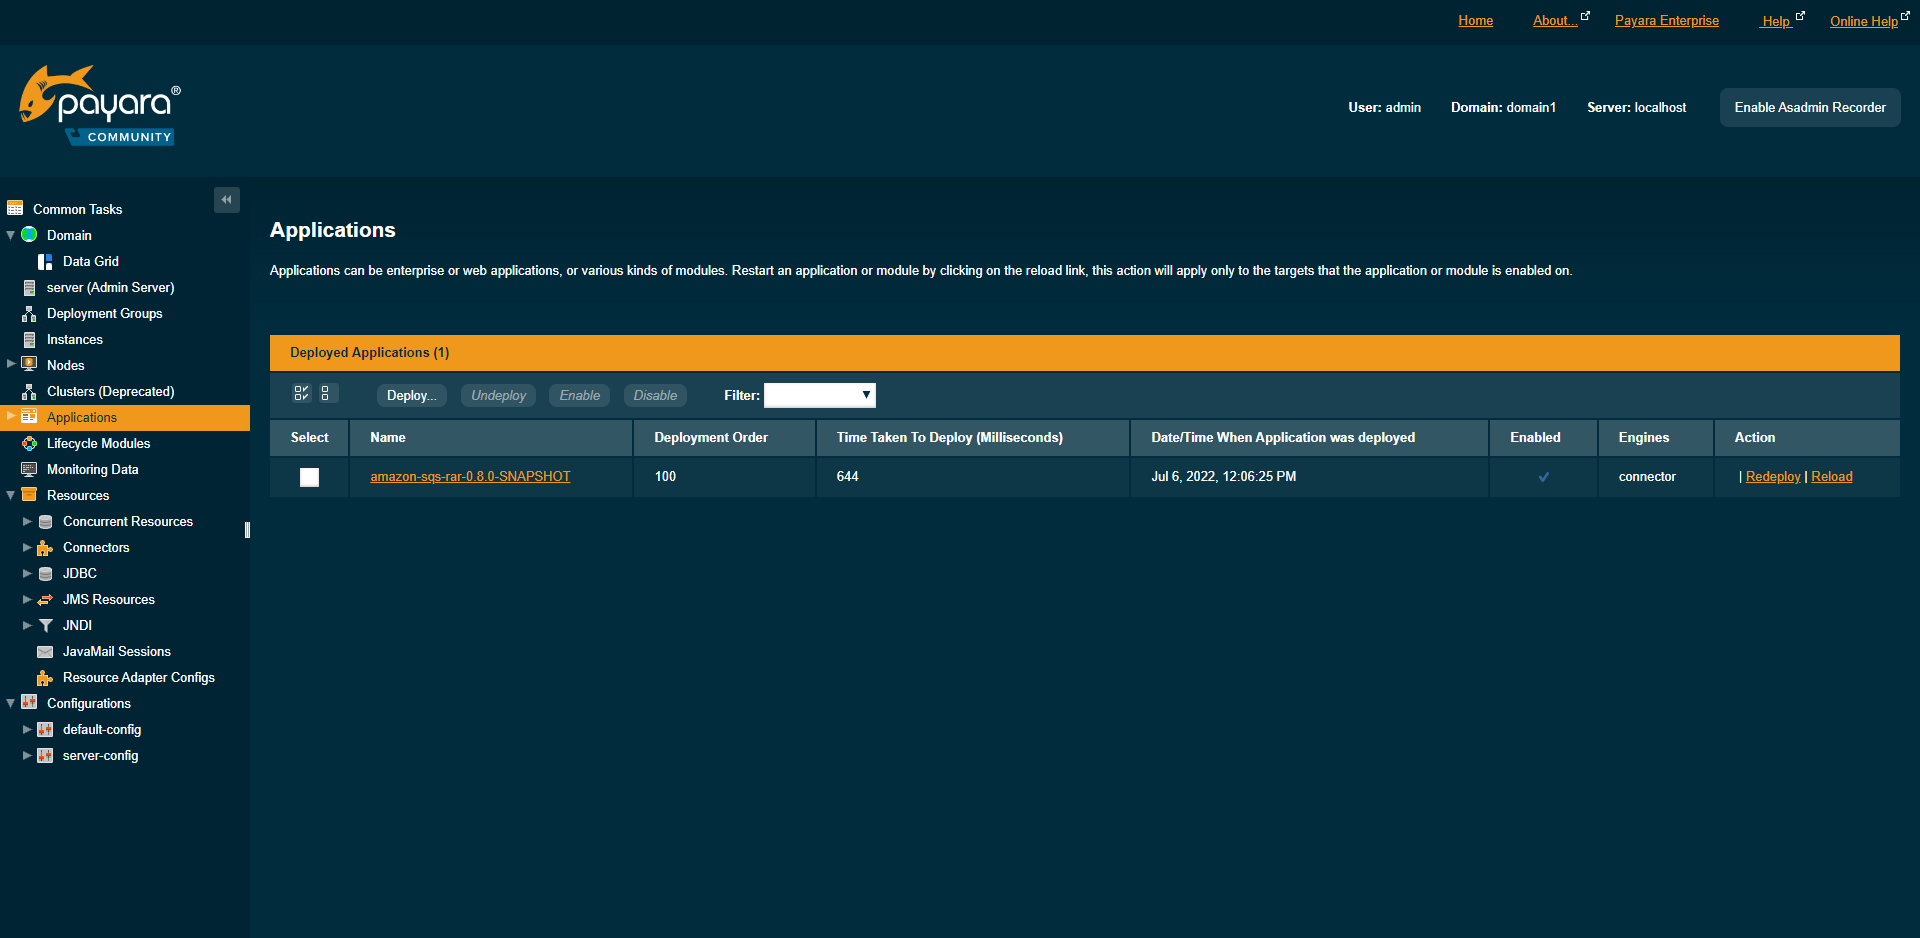Expand the JDBC resources node
The height and width of the screenshot is (938, 1920).
(x=27, y=573)
